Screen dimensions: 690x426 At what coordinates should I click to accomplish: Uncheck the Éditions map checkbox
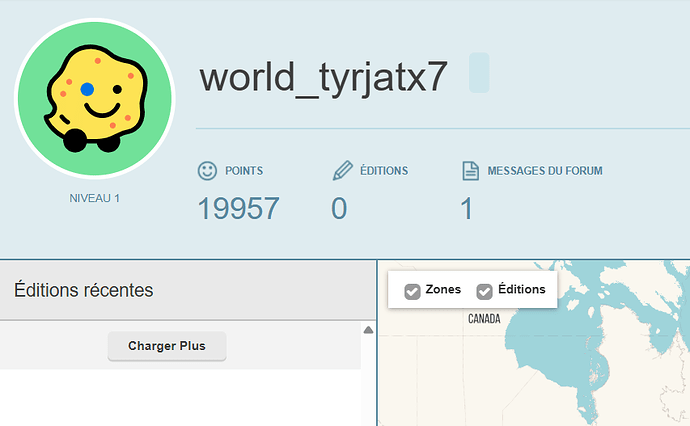484,291
